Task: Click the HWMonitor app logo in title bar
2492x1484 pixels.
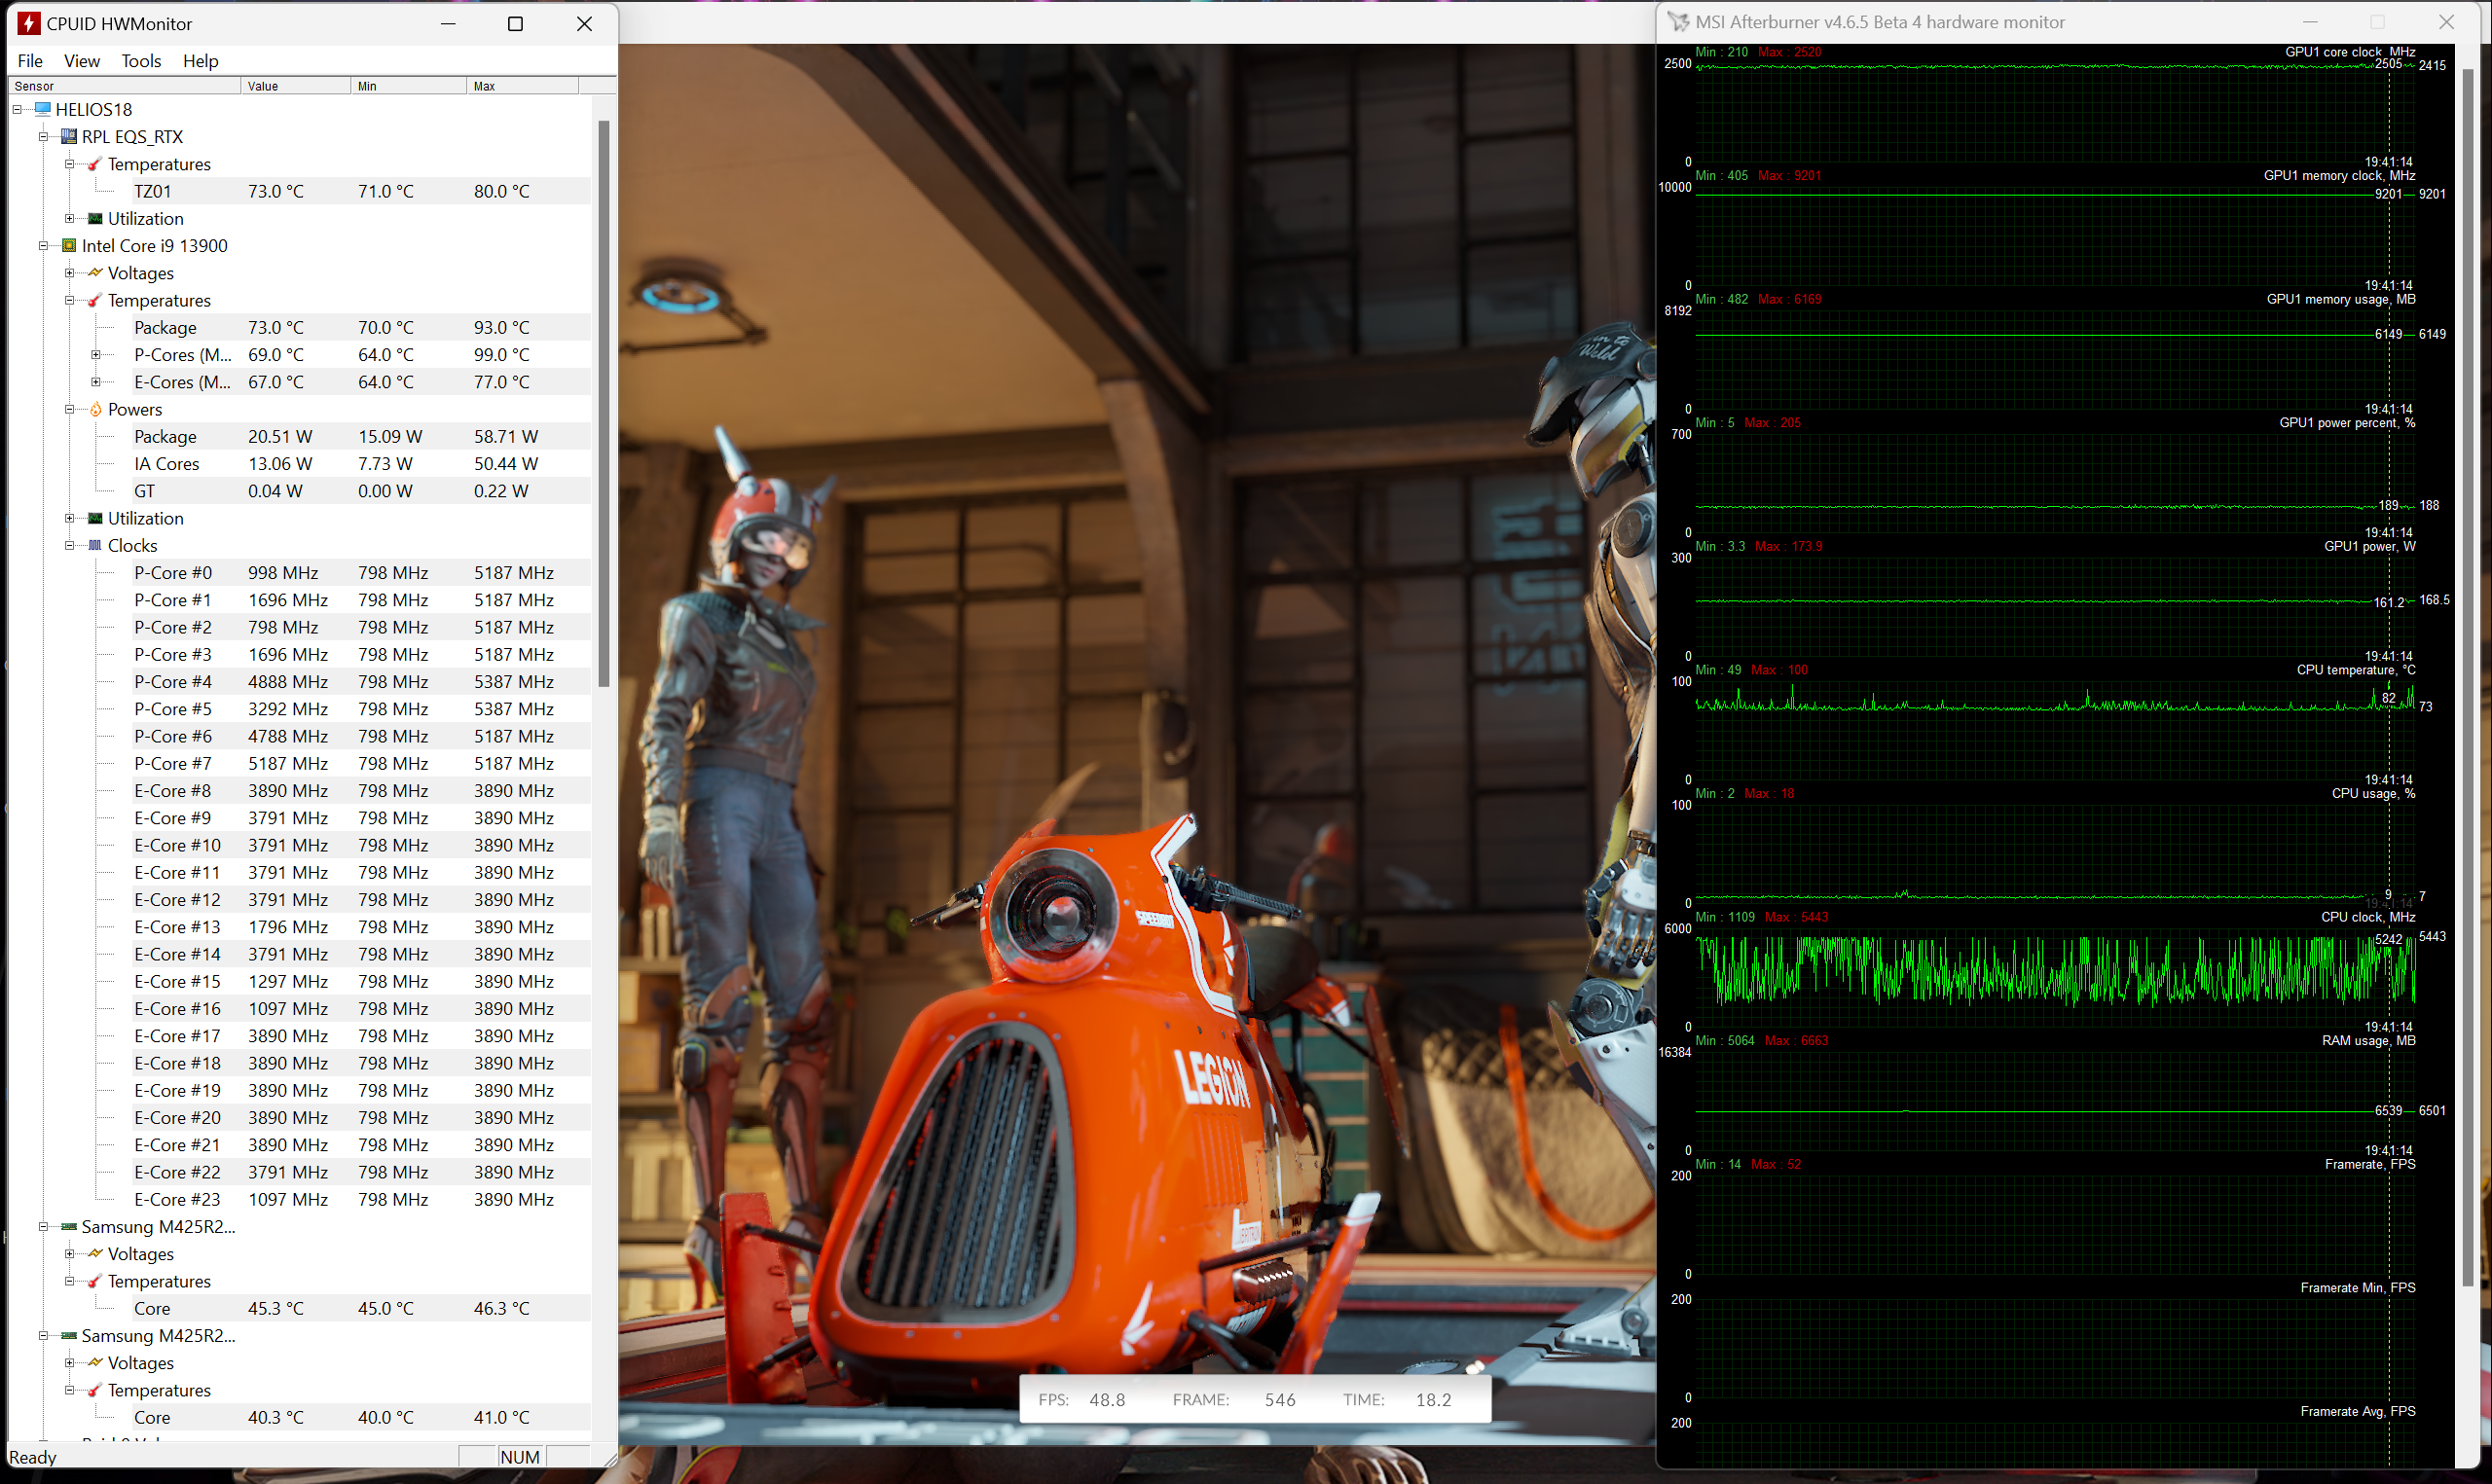Action: pos(29,23)
